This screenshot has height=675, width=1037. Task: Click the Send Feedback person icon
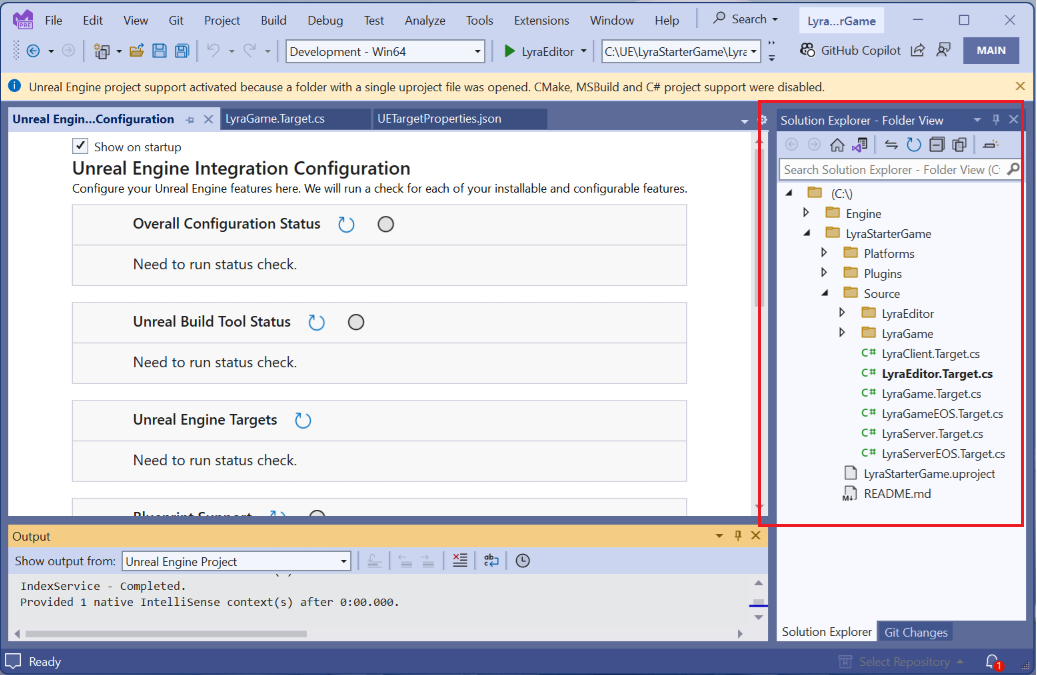[944, 50]
